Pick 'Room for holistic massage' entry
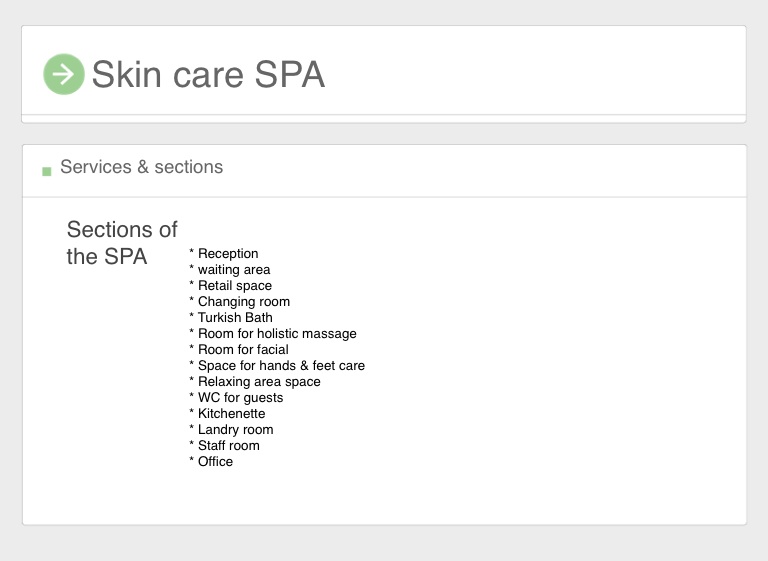 (x=276, y=334)
